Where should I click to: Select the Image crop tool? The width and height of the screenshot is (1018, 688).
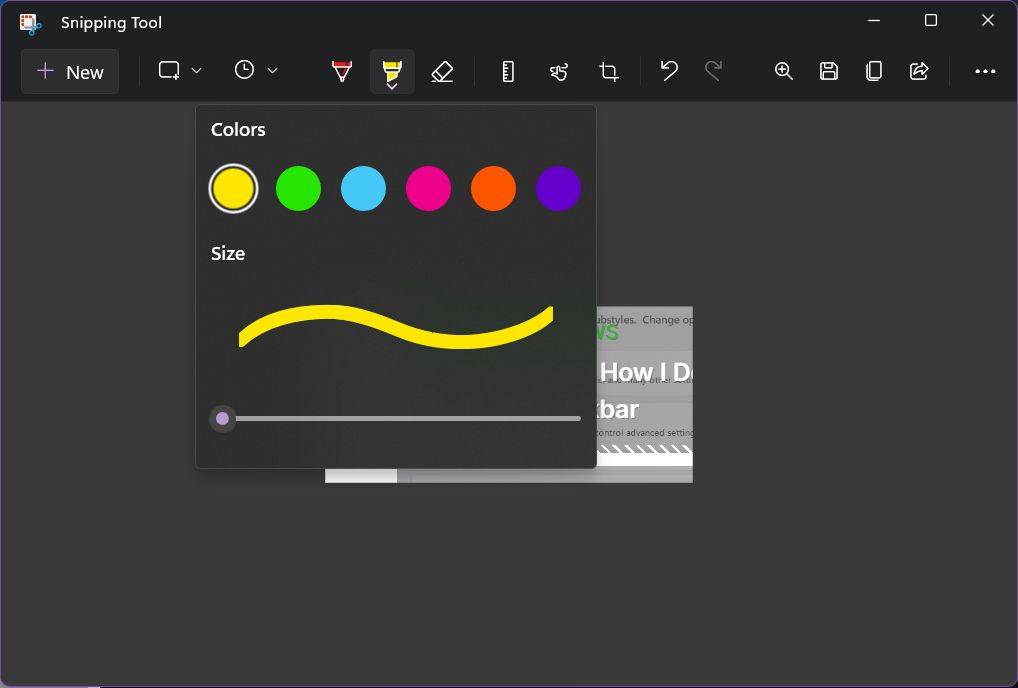click(x=608, y=71)
